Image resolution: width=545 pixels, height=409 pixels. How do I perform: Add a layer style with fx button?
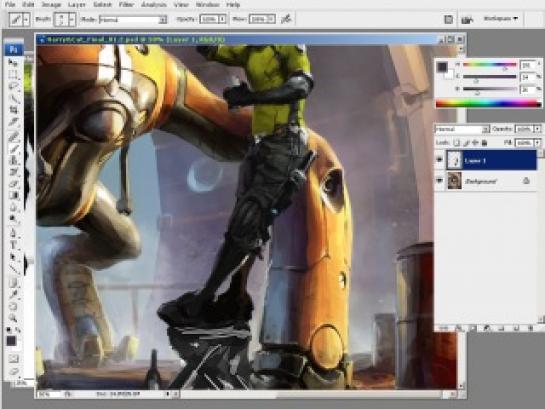pos(459,328)
